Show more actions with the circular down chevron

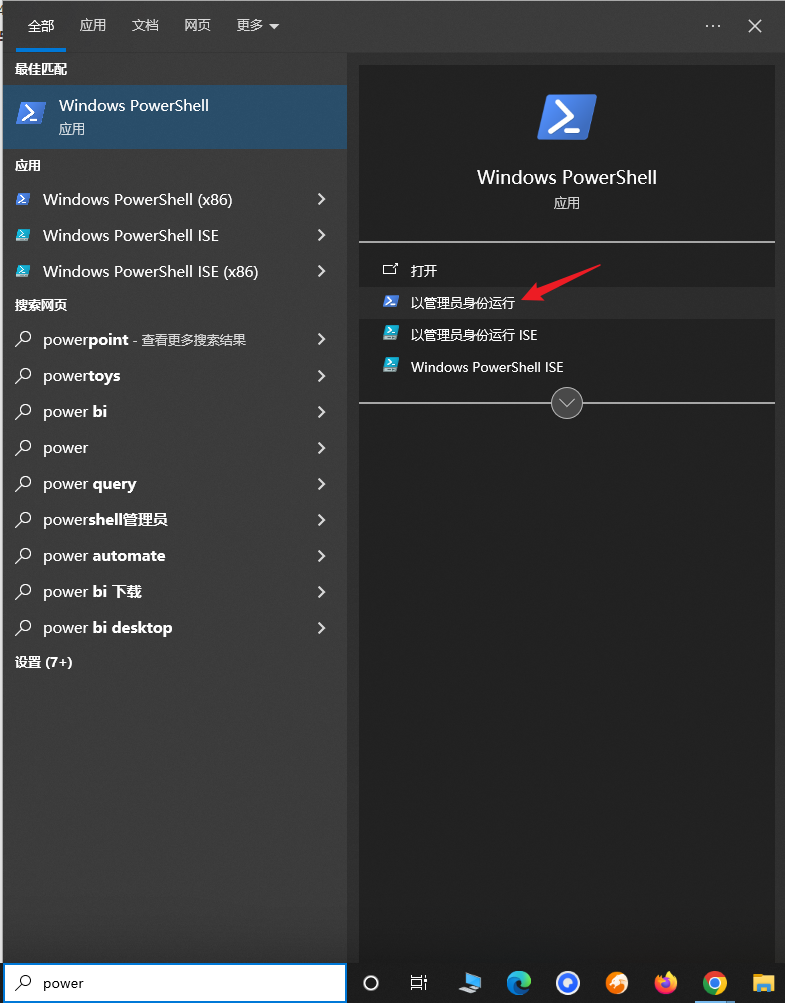tap(567, 403)
